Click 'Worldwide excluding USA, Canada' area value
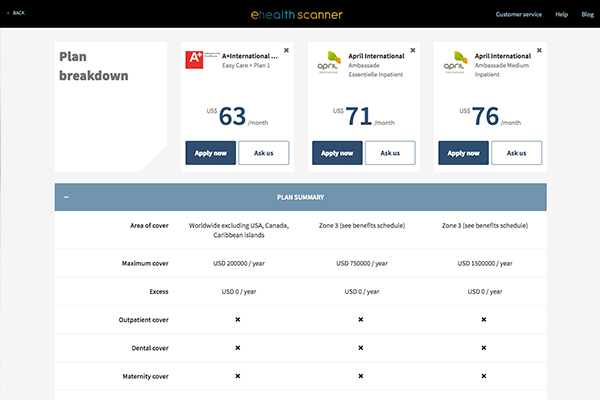This screenshot has height=400, width=600. pyautogui.click(x=239, y=230)
